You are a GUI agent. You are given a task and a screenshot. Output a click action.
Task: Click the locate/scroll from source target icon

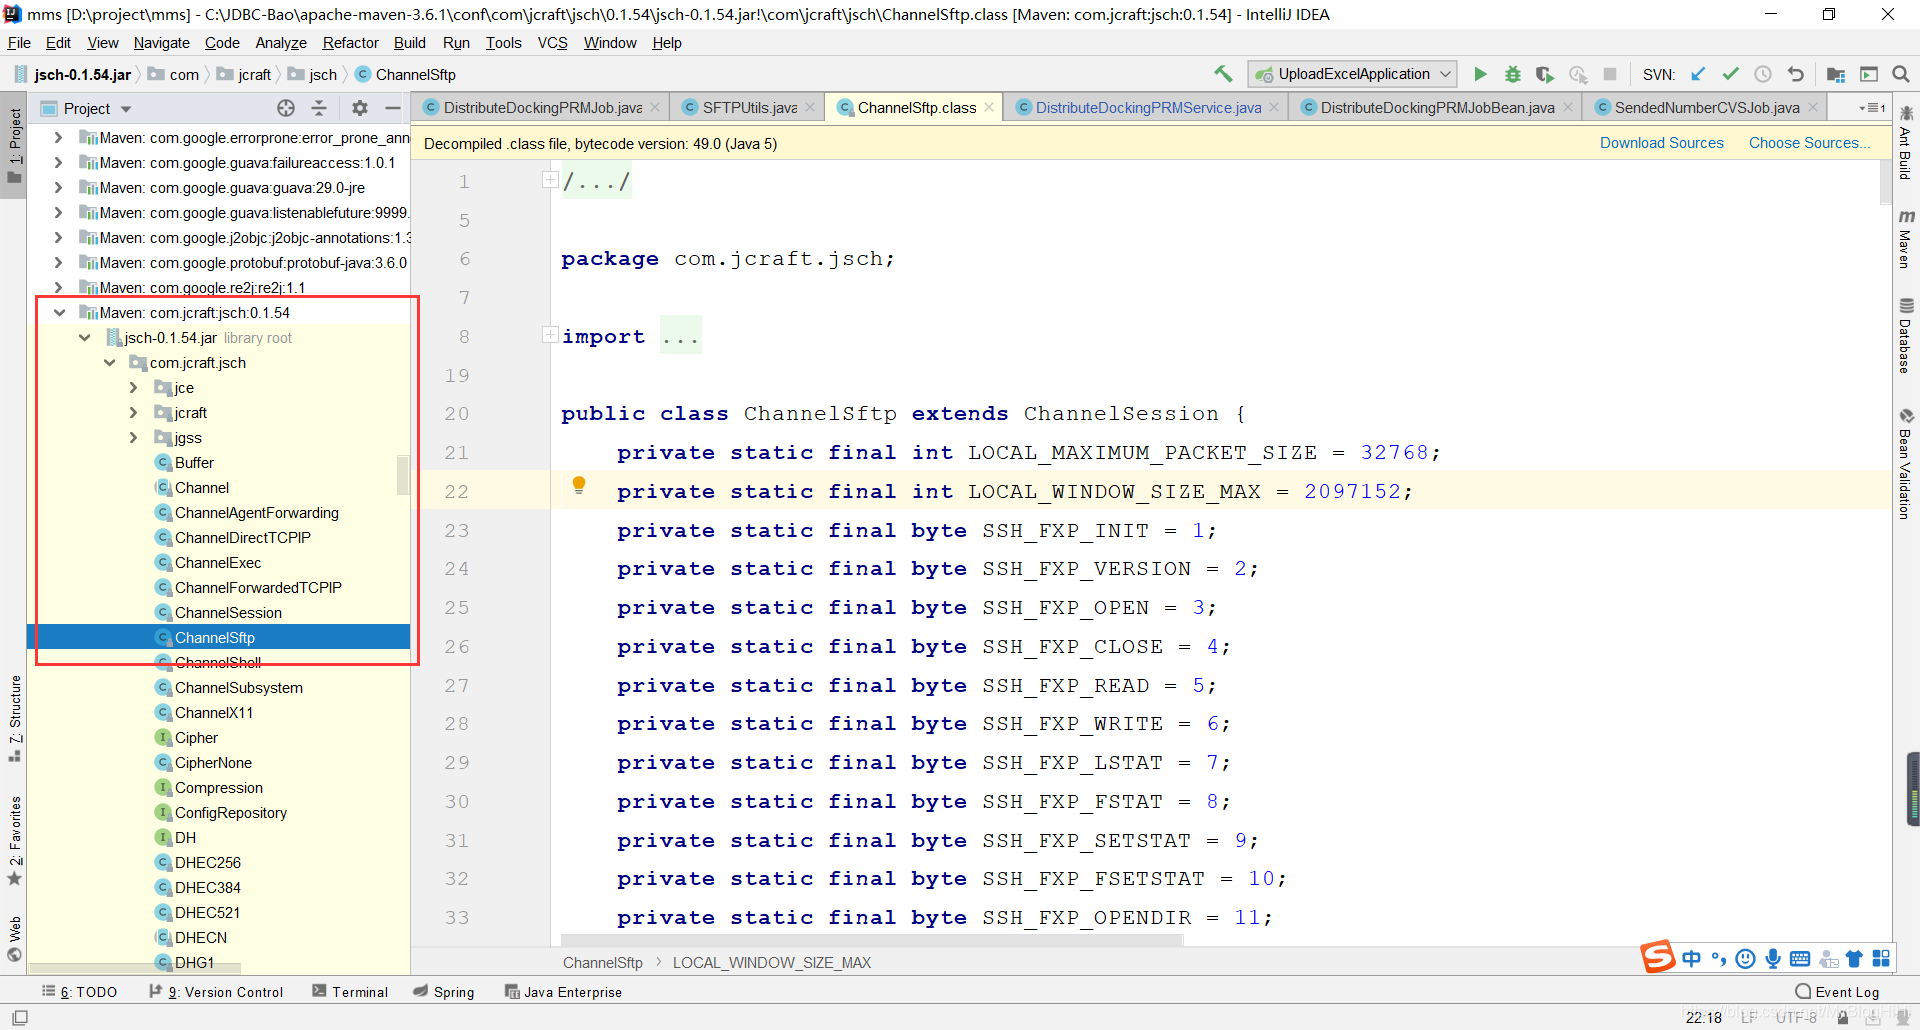(286, 108)
